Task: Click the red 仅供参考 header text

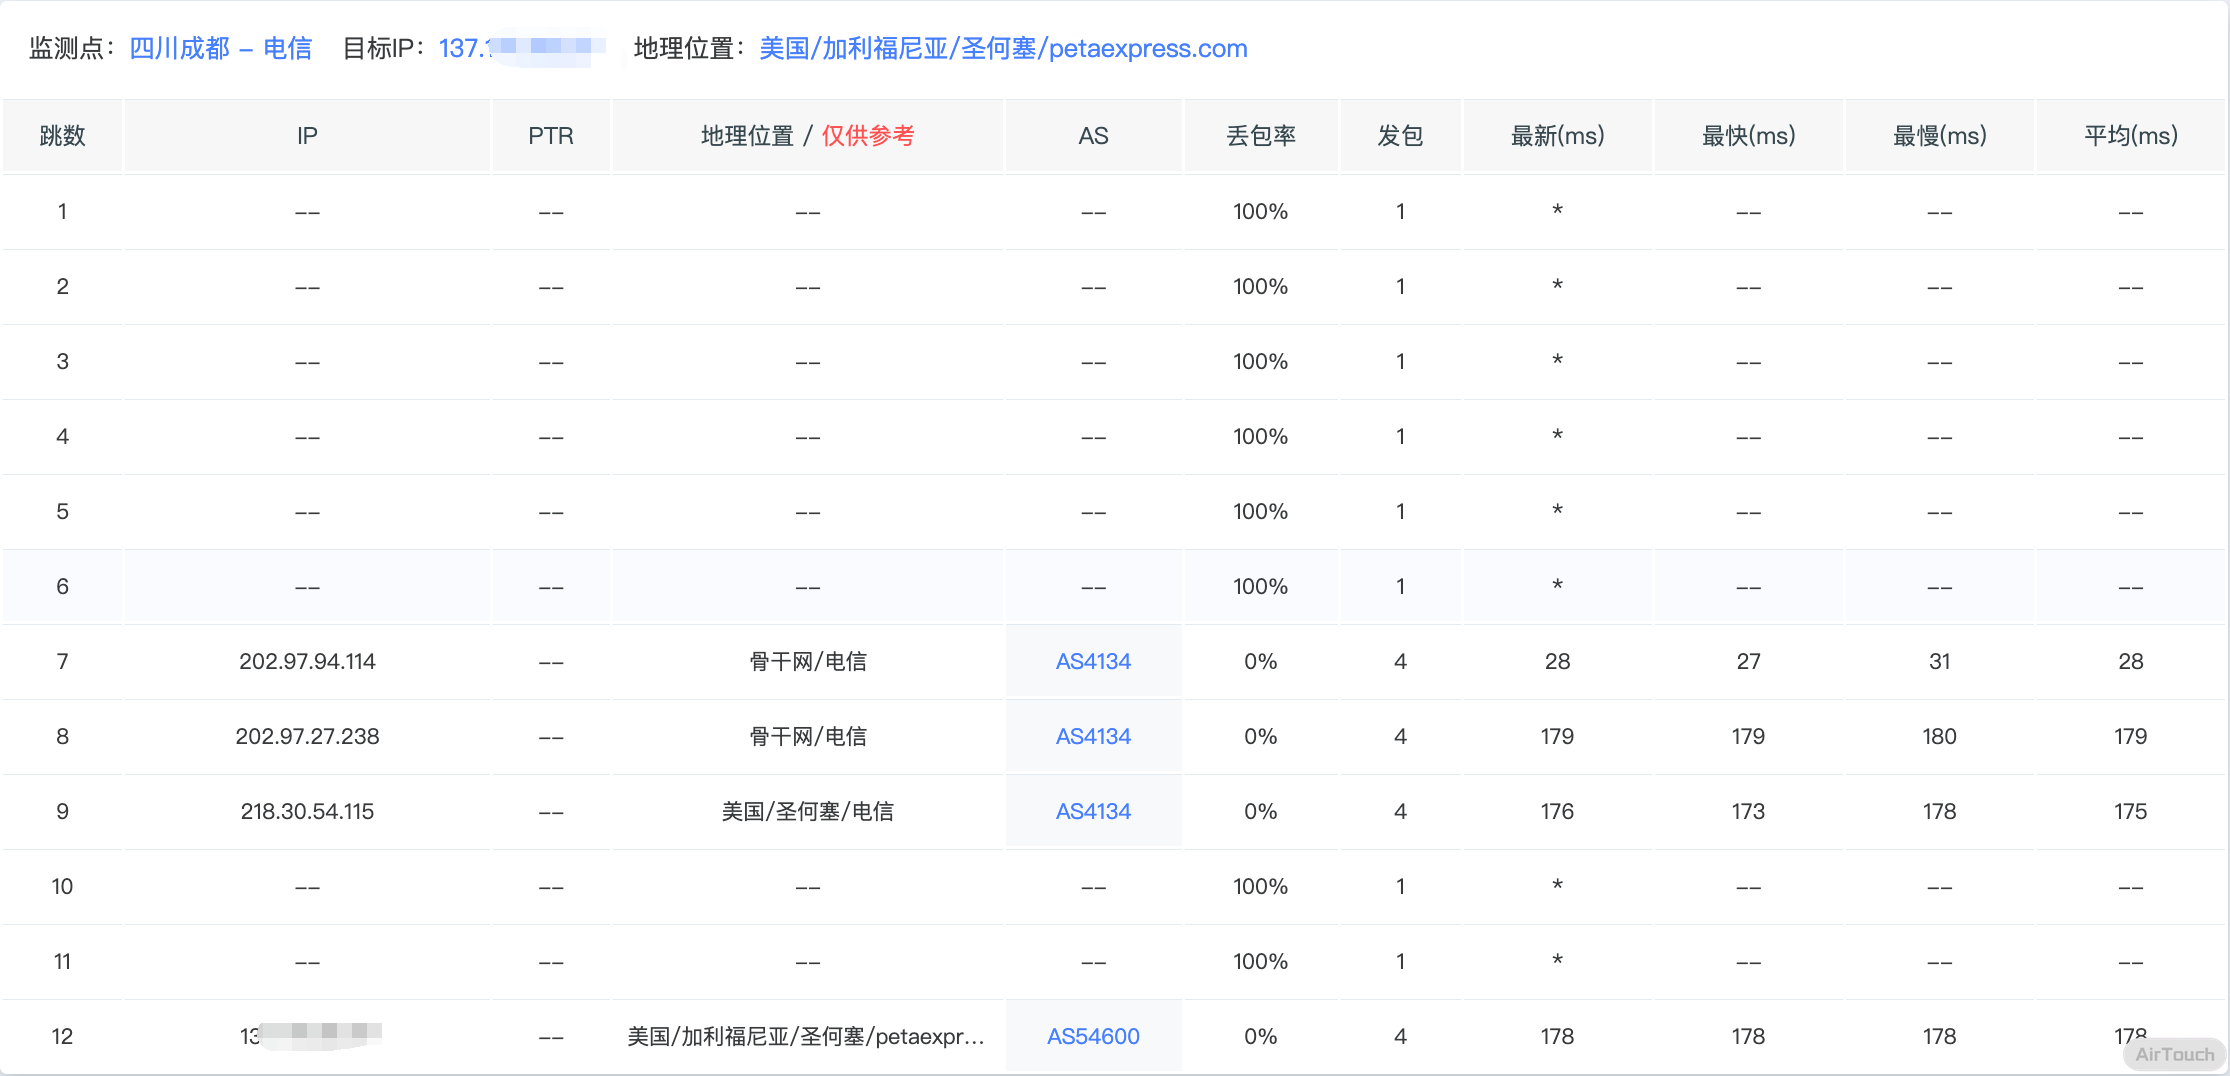Action: pyautogui.click(x=867, y=136)
